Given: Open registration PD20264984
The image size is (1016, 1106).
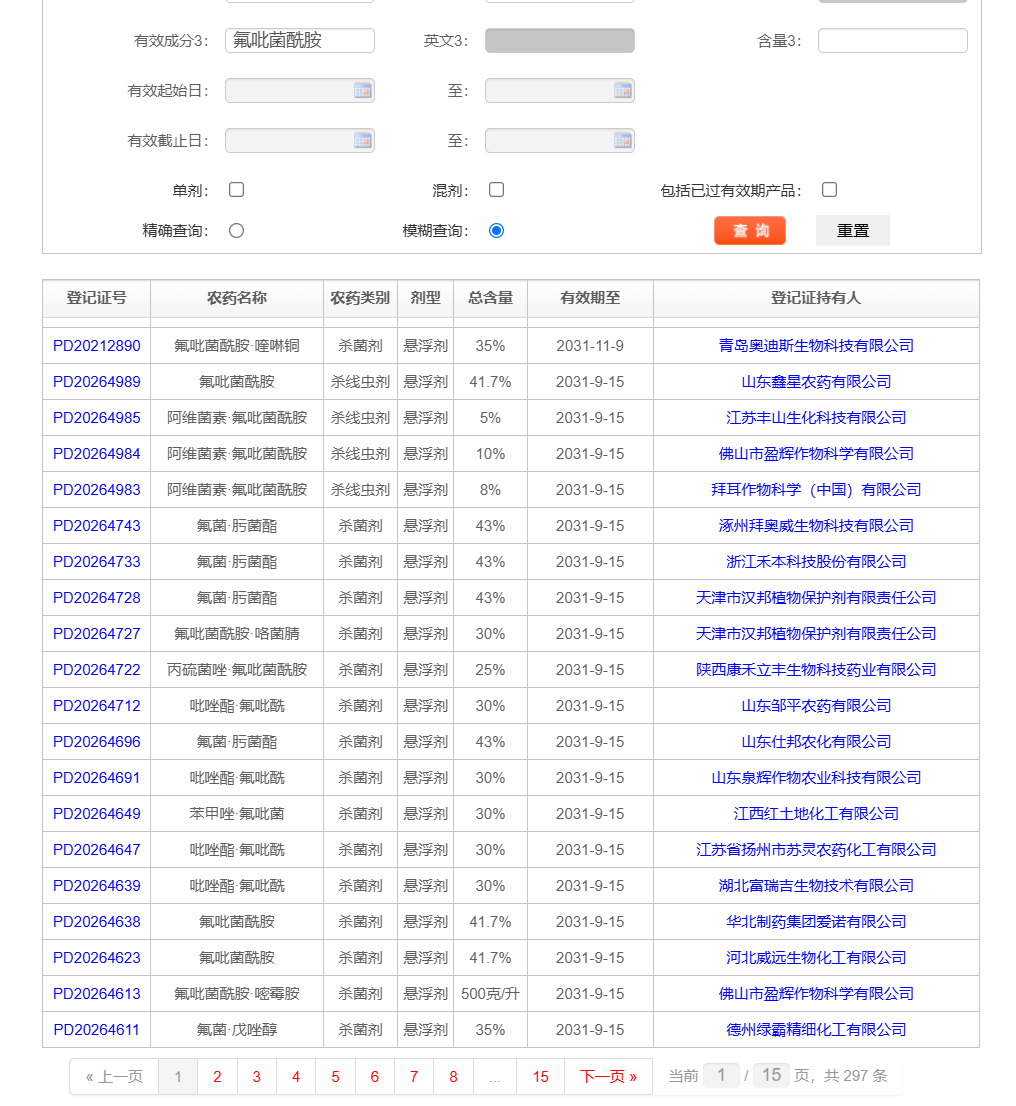Looking at the screenshot, I should click(x=97, y=454).
